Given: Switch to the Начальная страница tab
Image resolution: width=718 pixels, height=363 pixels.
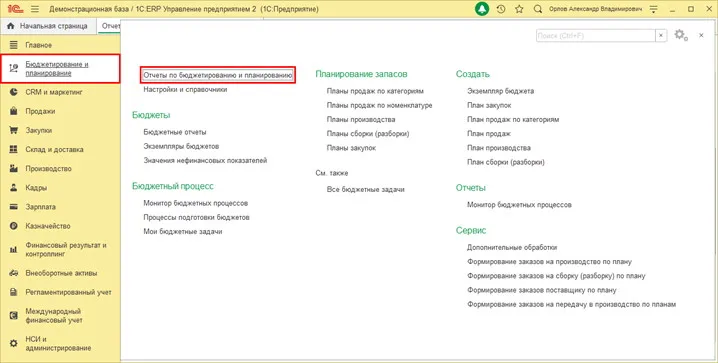Looking at the screenshot, I should [x=49, y=26].
